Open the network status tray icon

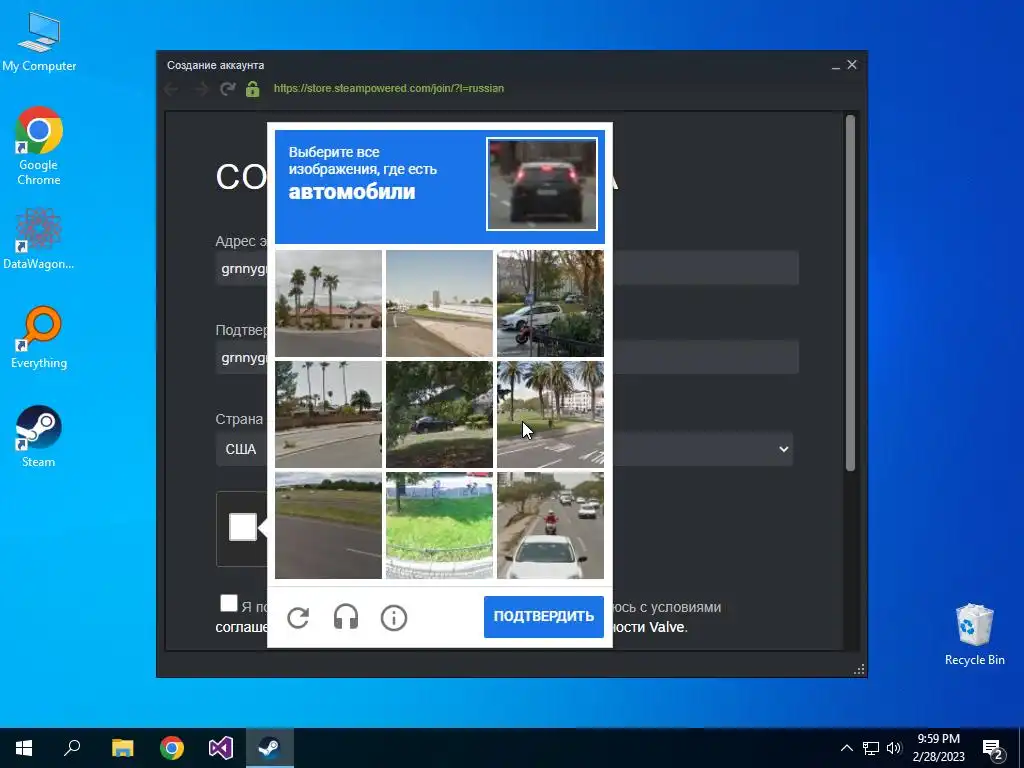coord(871,748)
